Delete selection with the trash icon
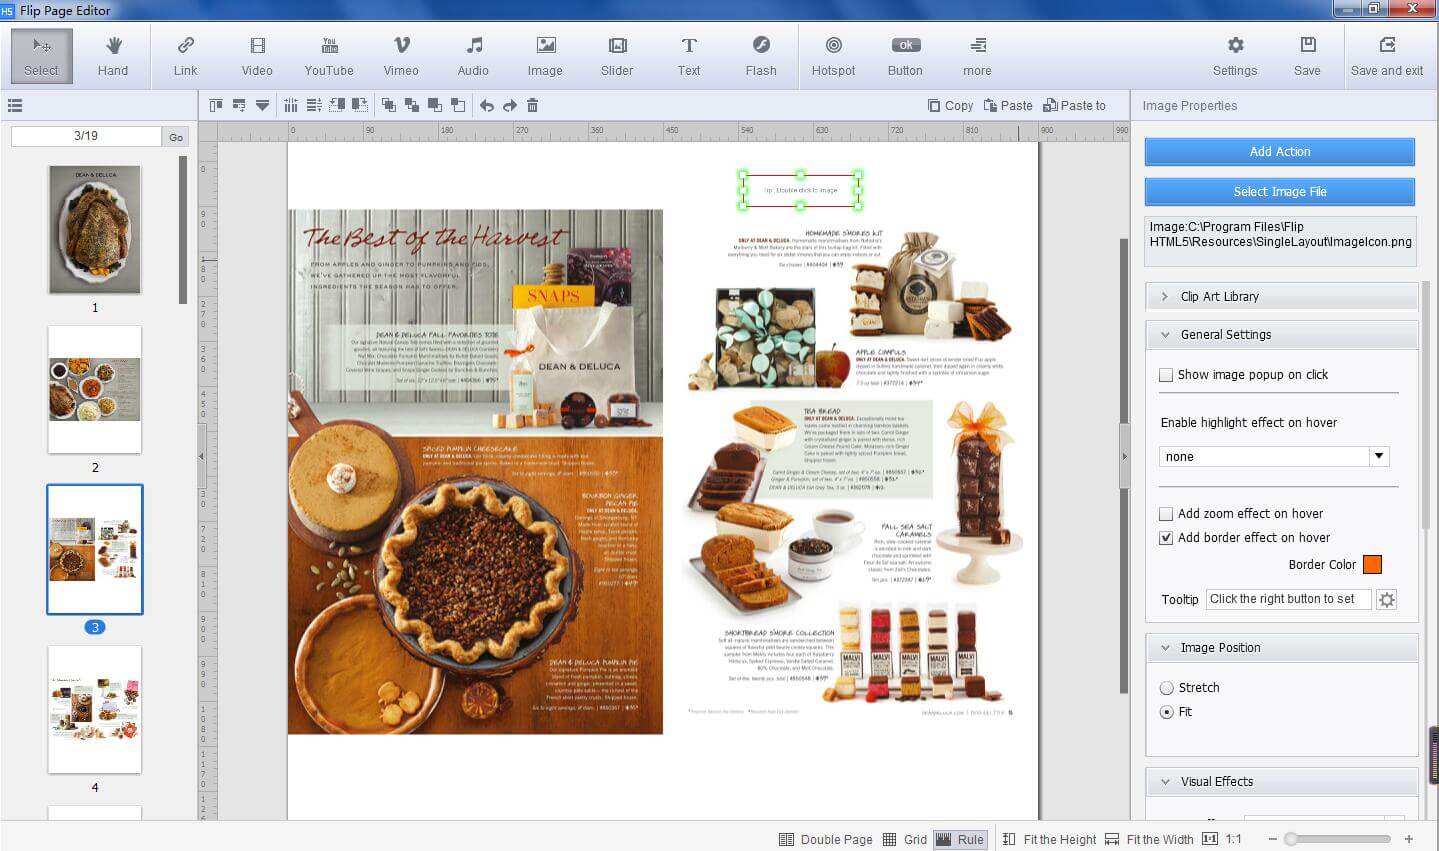This screenshot has height=851, width=1439. point(532,104)
